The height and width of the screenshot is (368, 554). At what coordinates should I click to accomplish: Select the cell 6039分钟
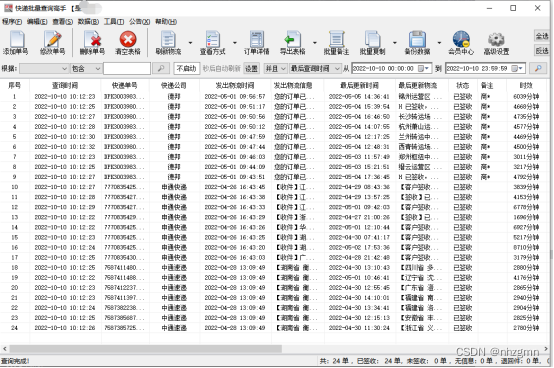[526, 96]
